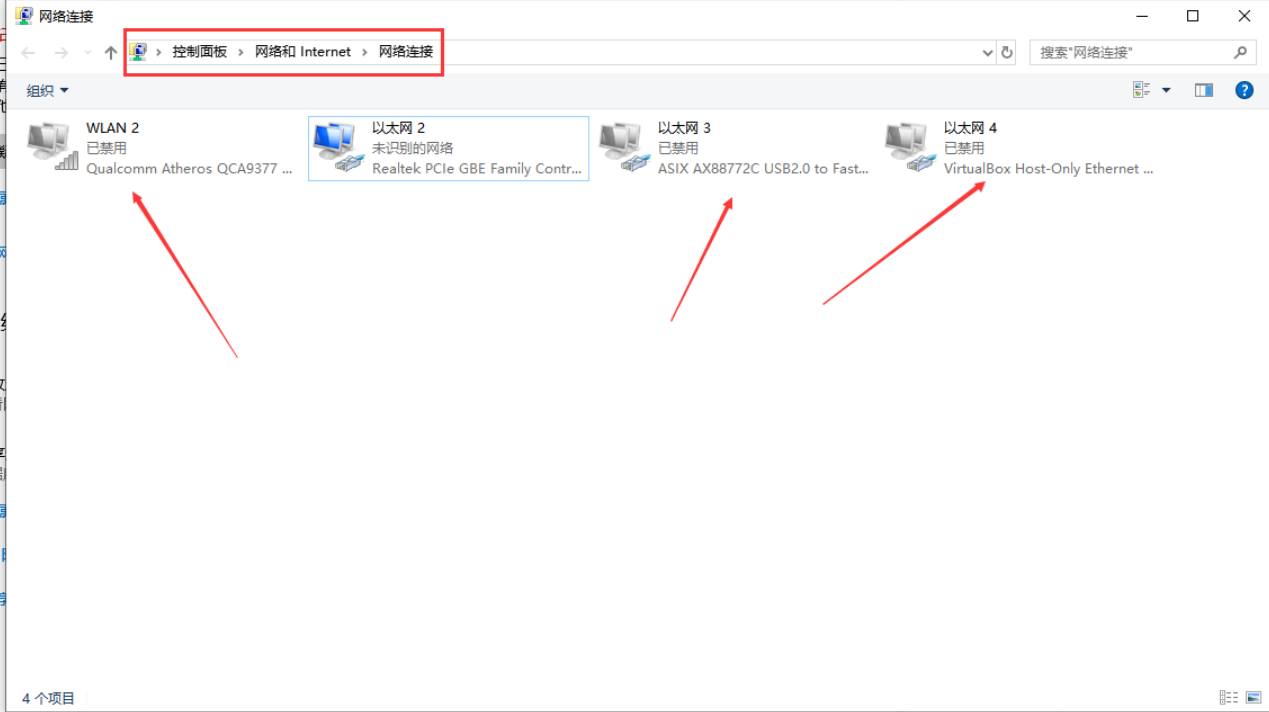Open the change view options dropdown arrow

point(1166,90)
